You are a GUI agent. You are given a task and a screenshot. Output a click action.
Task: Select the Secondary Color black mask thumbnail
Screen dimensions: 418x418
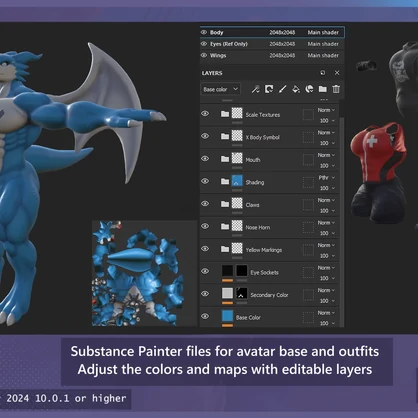(242, 293)
